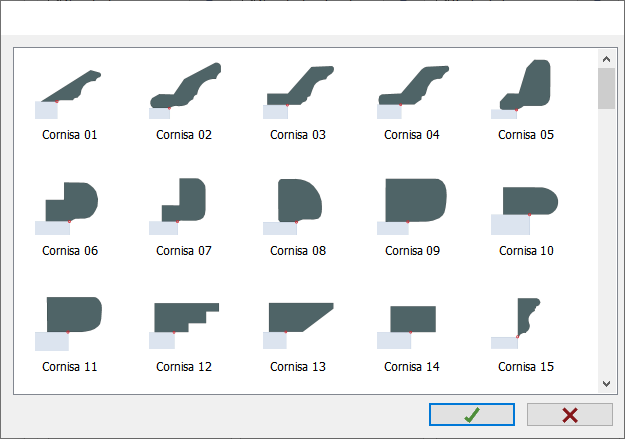Click the 'Cornisa 09' label
The image size is (625, 439).
point(412,251)
